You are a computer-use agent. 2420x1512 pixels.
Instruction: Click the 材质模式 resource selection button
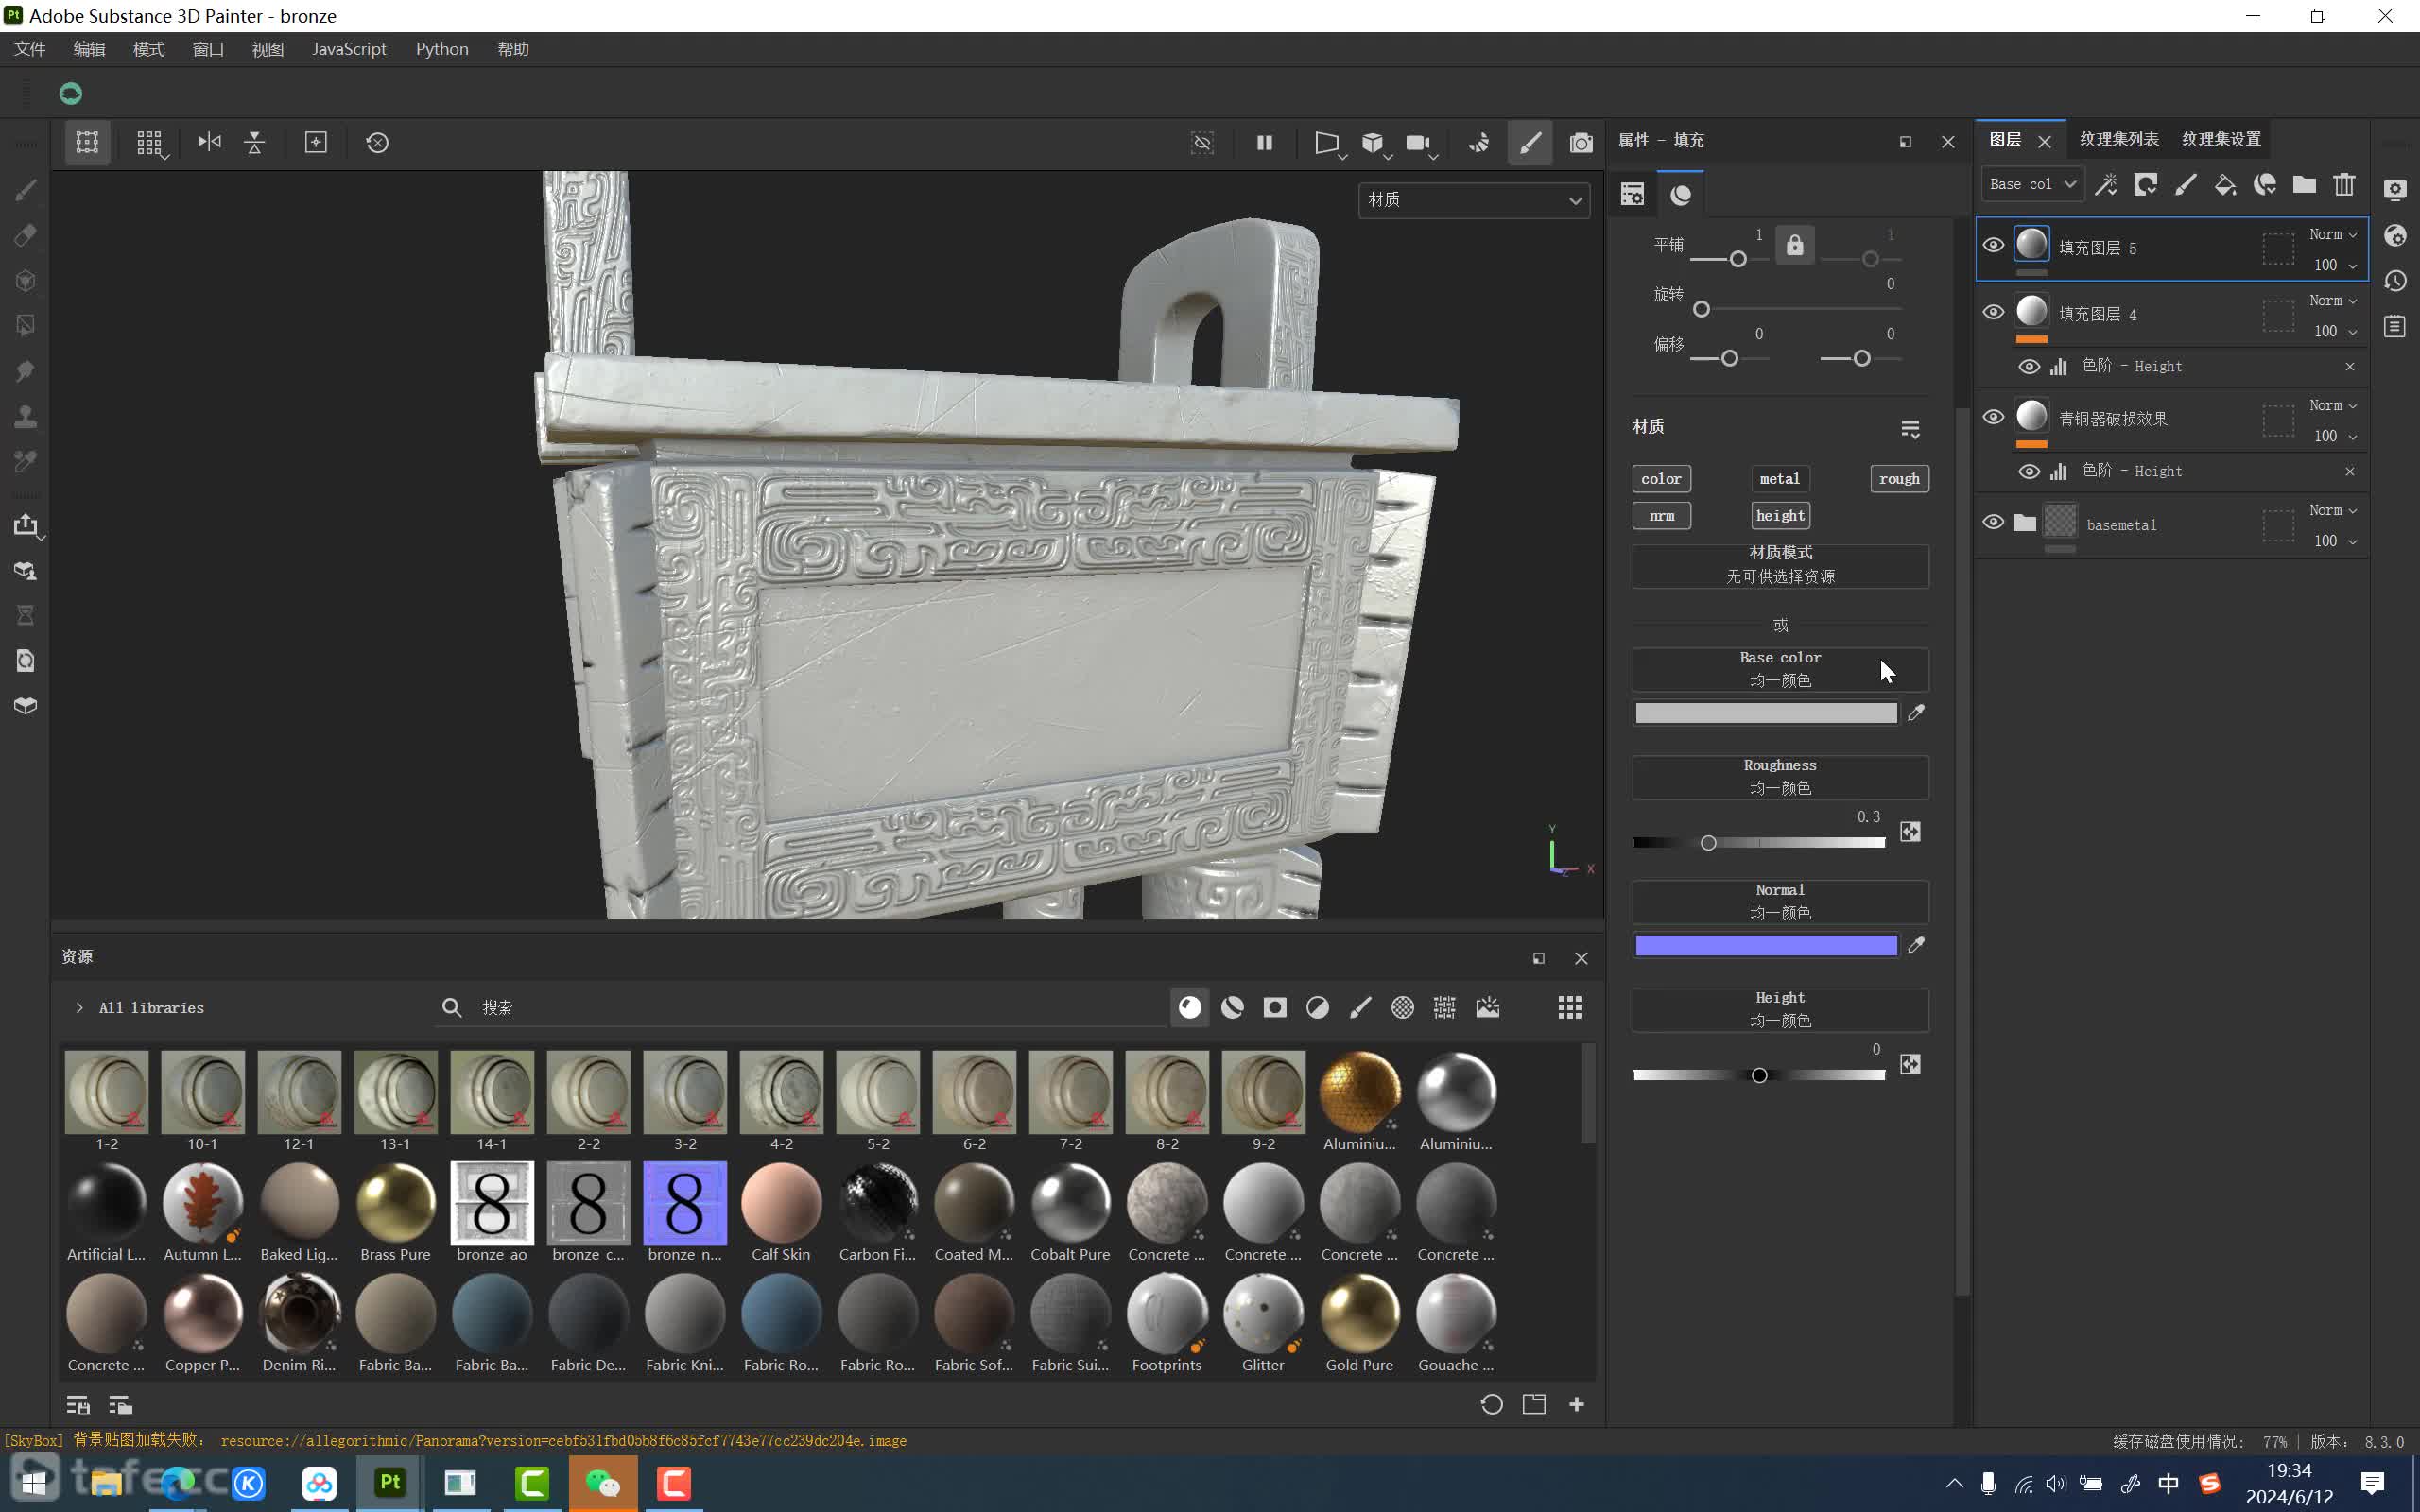click(1780, 565)
